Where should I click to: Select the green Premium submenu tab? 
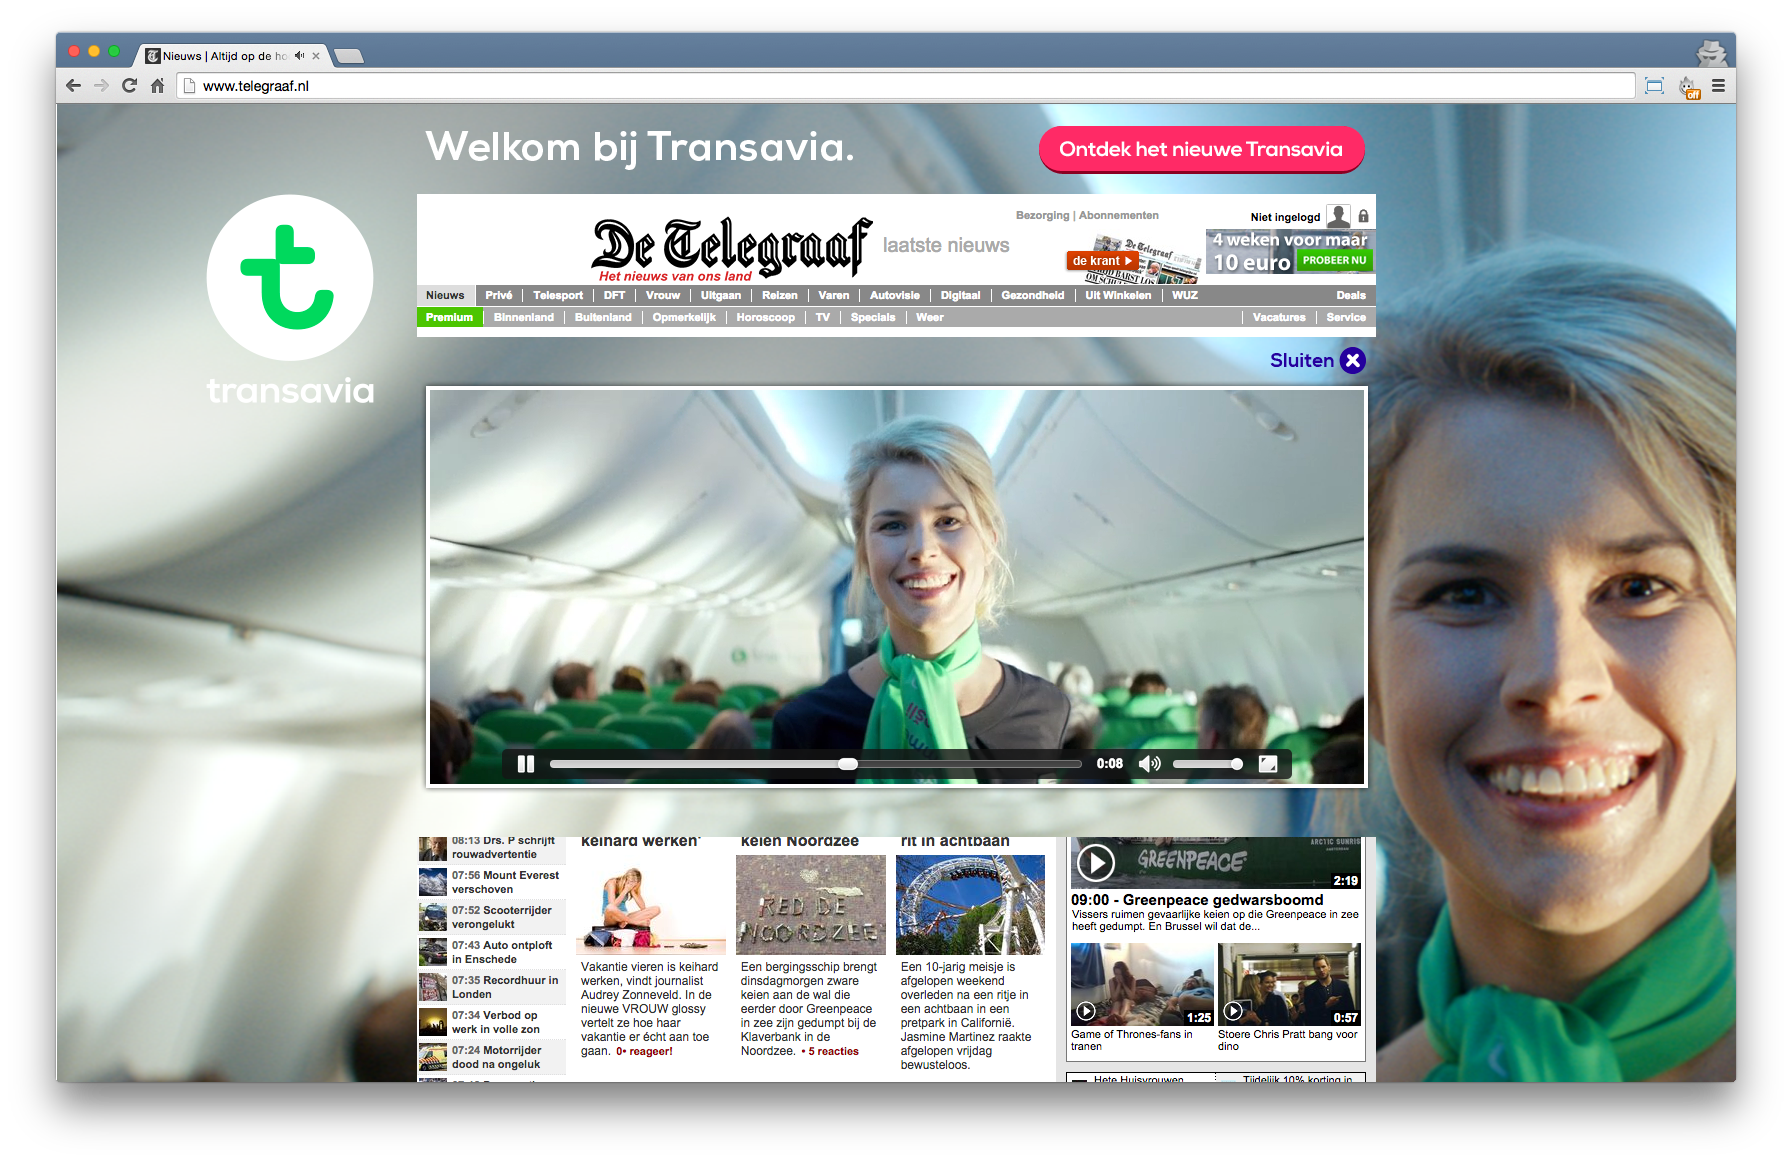click(449, 317)
